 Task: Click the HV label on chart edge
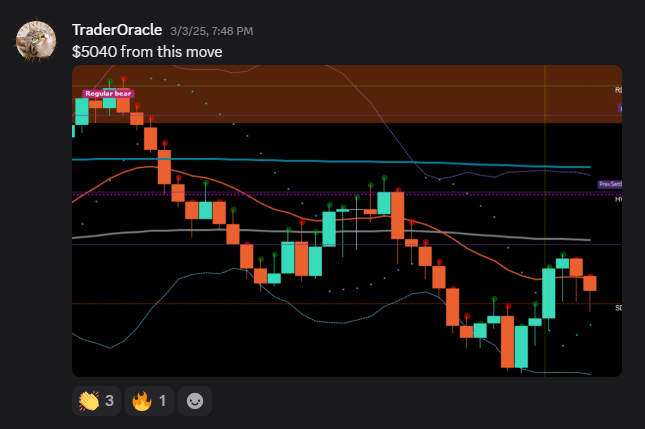click(x=618, y=200)
